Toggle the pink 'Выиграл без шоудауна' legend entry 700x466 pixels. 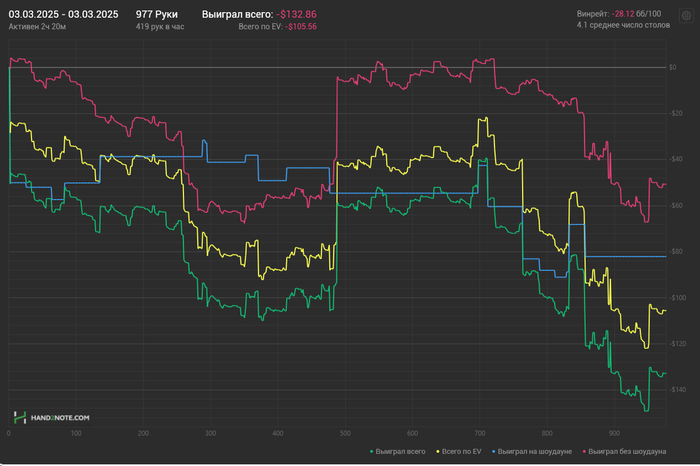click(x=624, y=451)
